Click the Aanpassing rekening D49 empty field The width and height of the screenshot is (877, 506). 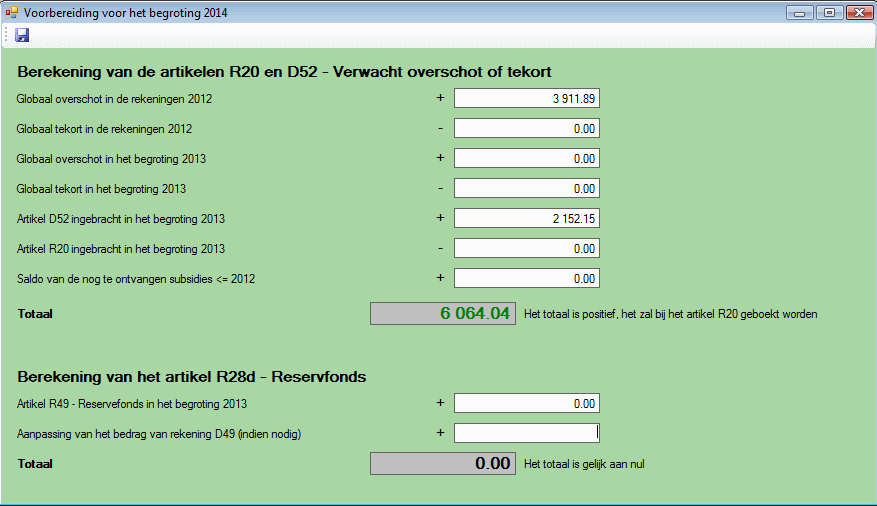tap(527, 433)
